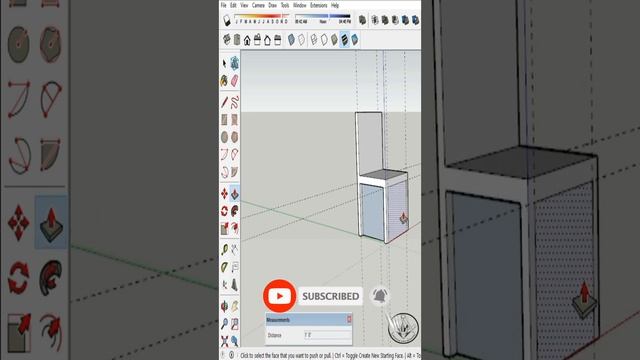This screenshot has width=640, height=360.
Task: Select the 2 Point Arc tool
Action: coord(235,154)
